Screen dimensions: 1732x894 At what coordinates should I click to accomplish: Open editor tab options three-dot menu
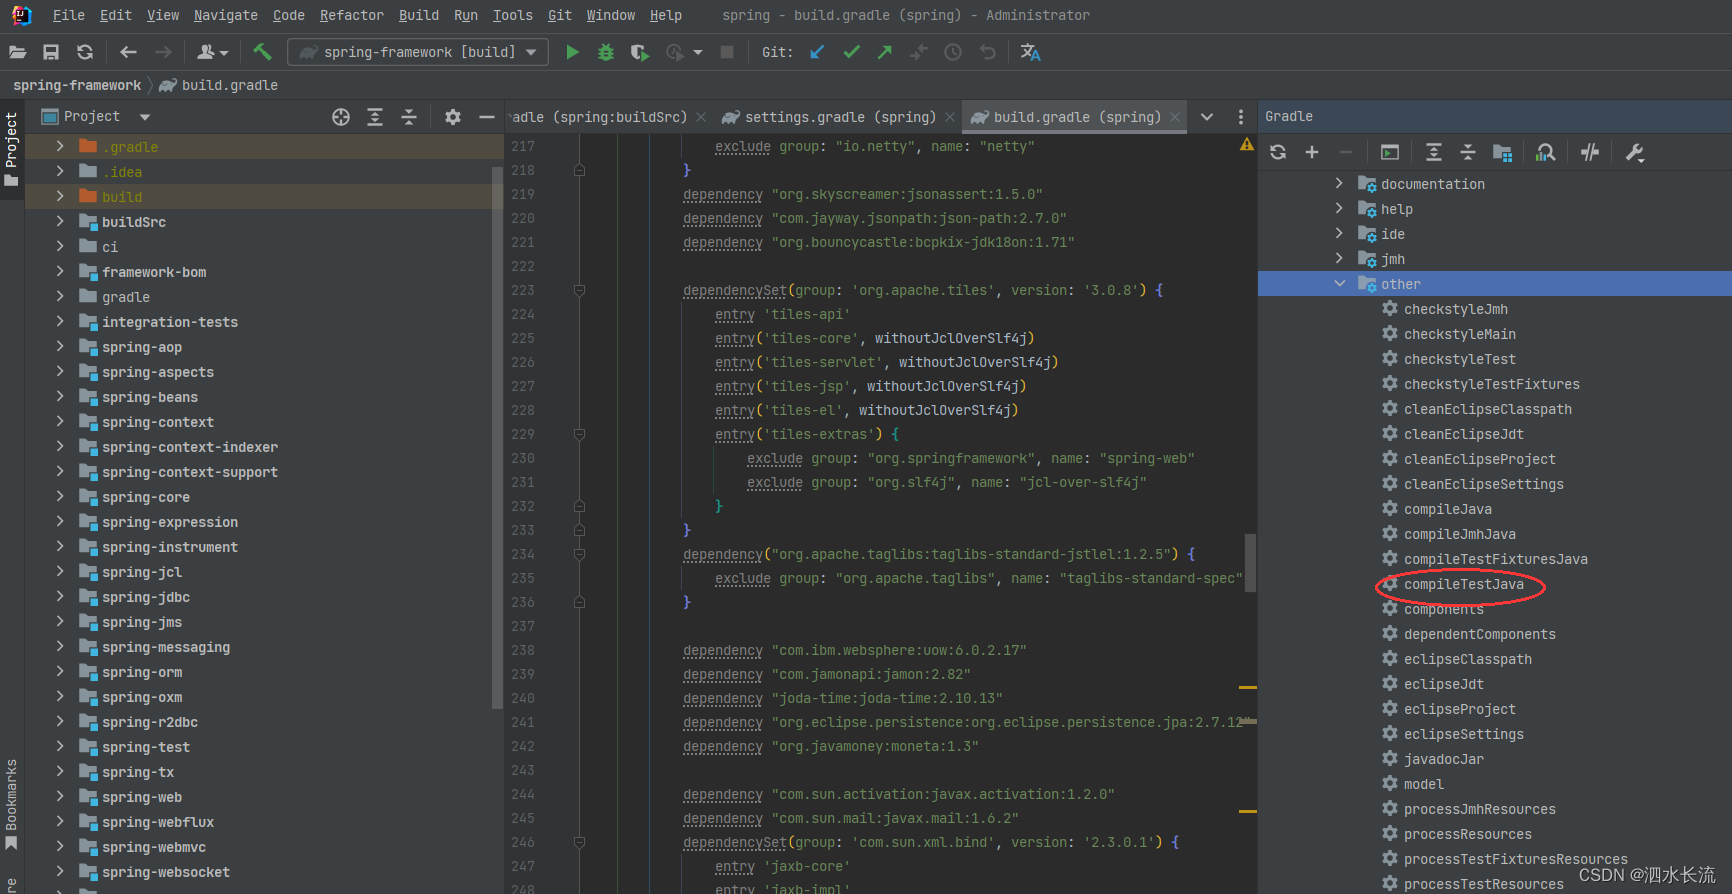1241,117
